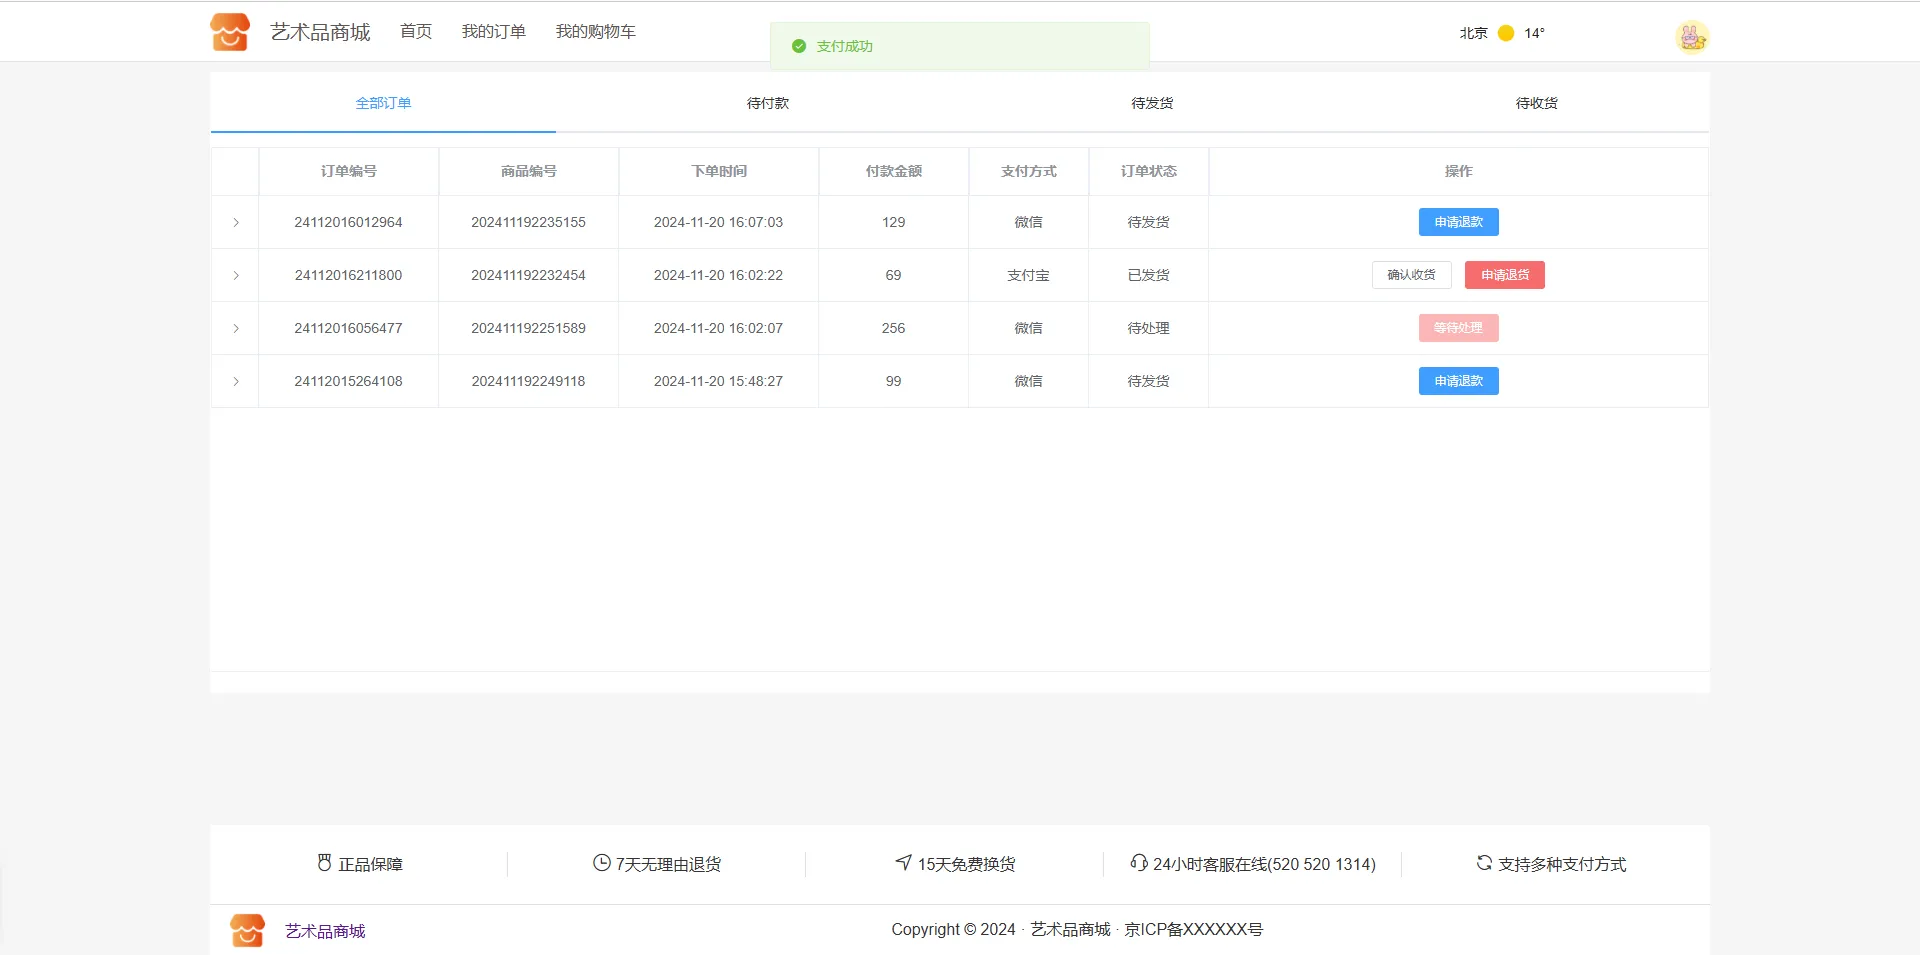Image resolution: width=1920 pixels, height=955 pixels.
Task: Expand order 24112015264108 row
Action: (236, 381)
